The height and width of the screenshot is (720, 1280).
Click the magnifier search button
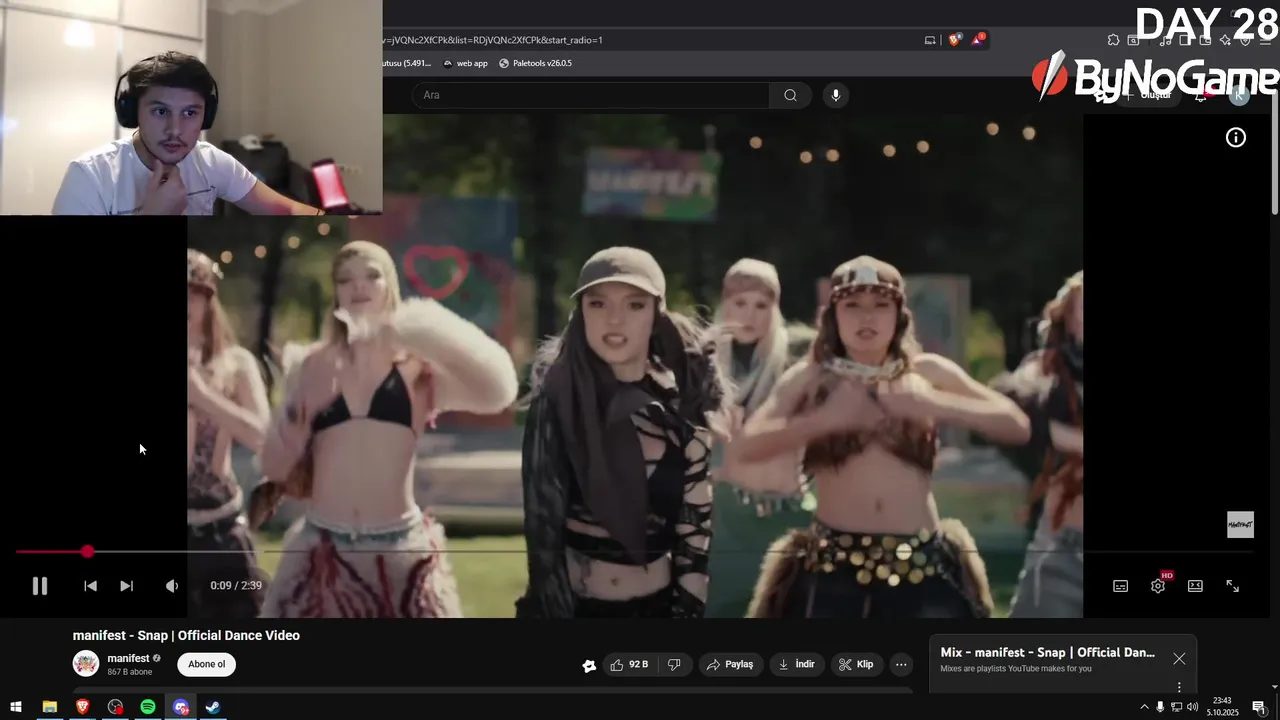[x=790, y=95]
